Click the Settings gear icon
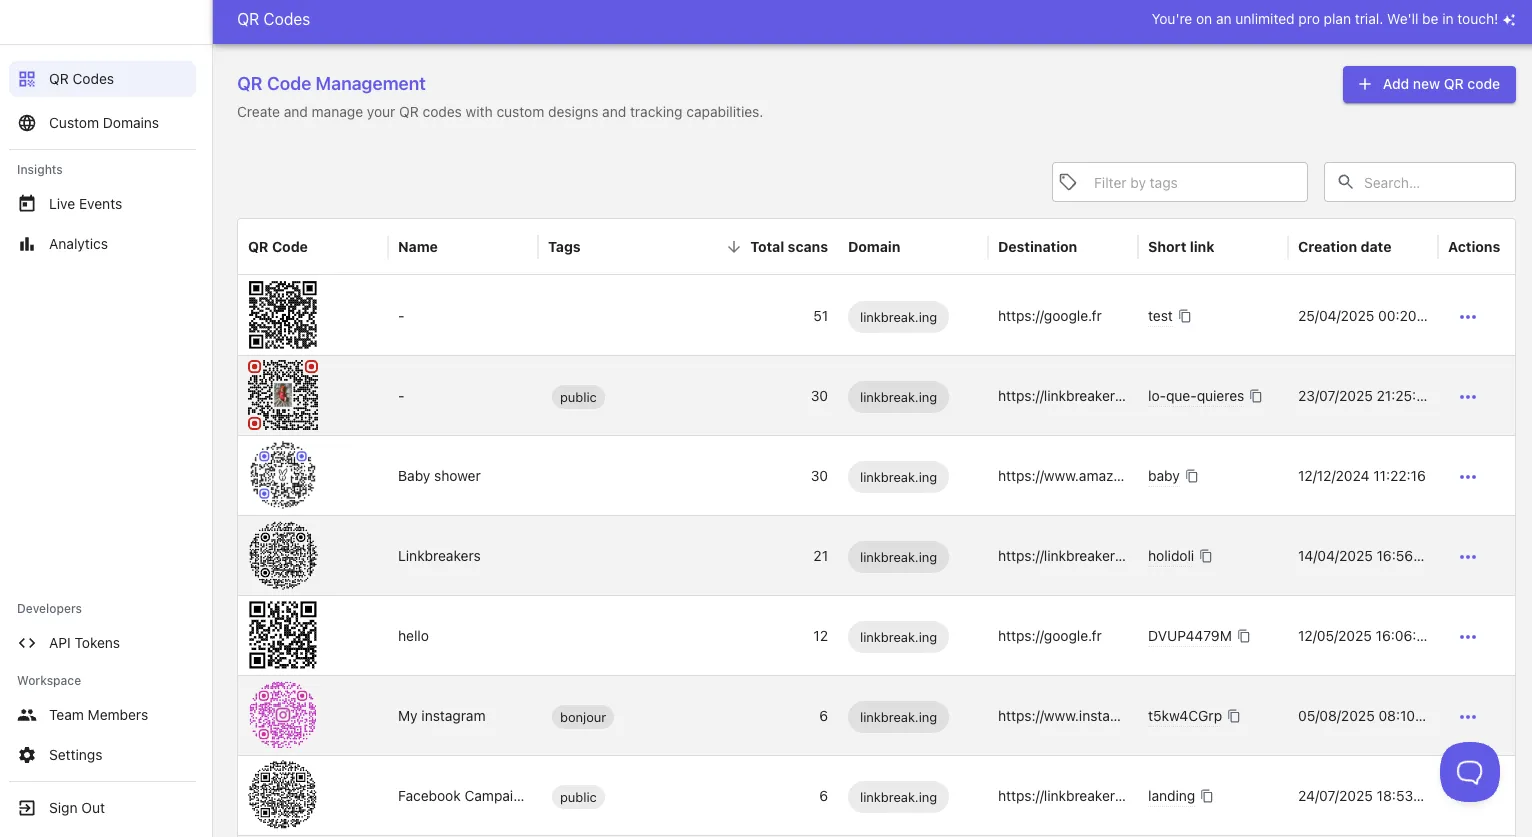This screenshot has height=837, width=1532. 27,755
